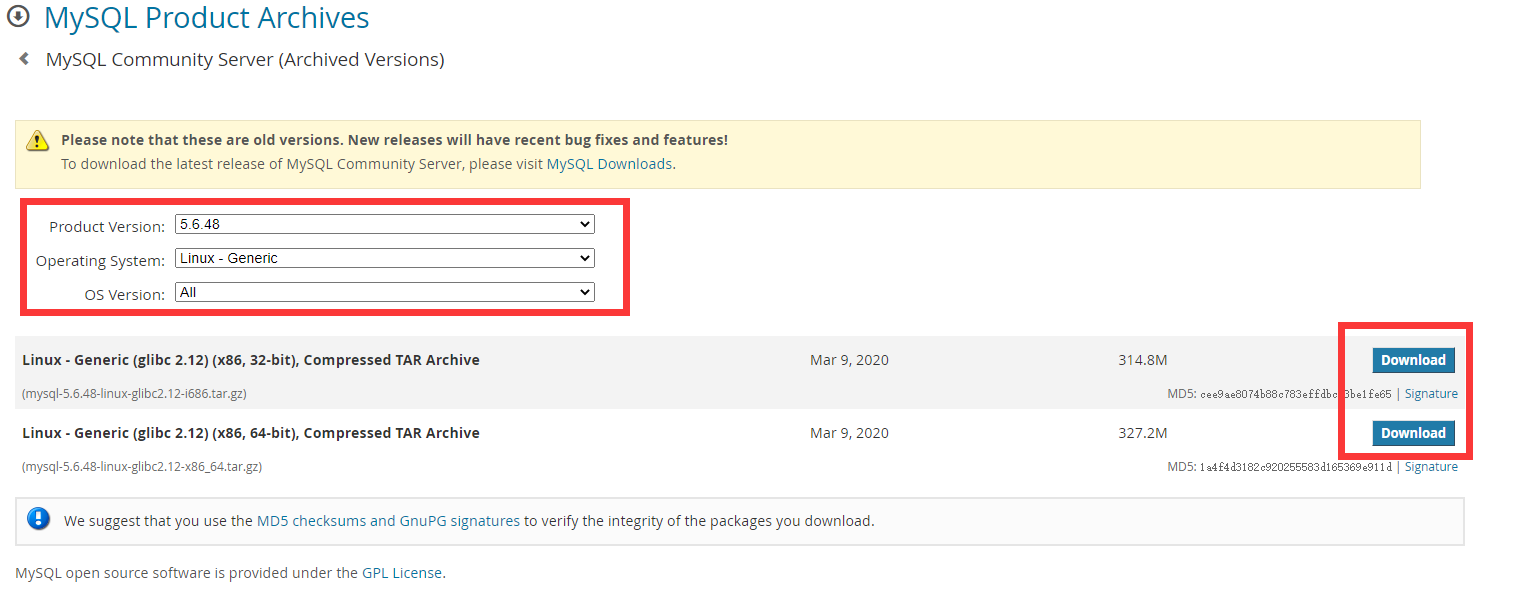Click the bold old versions warning text
The height and width of the screenshot is (599, 1516).
pyautogui.click(x=395, y=140)
